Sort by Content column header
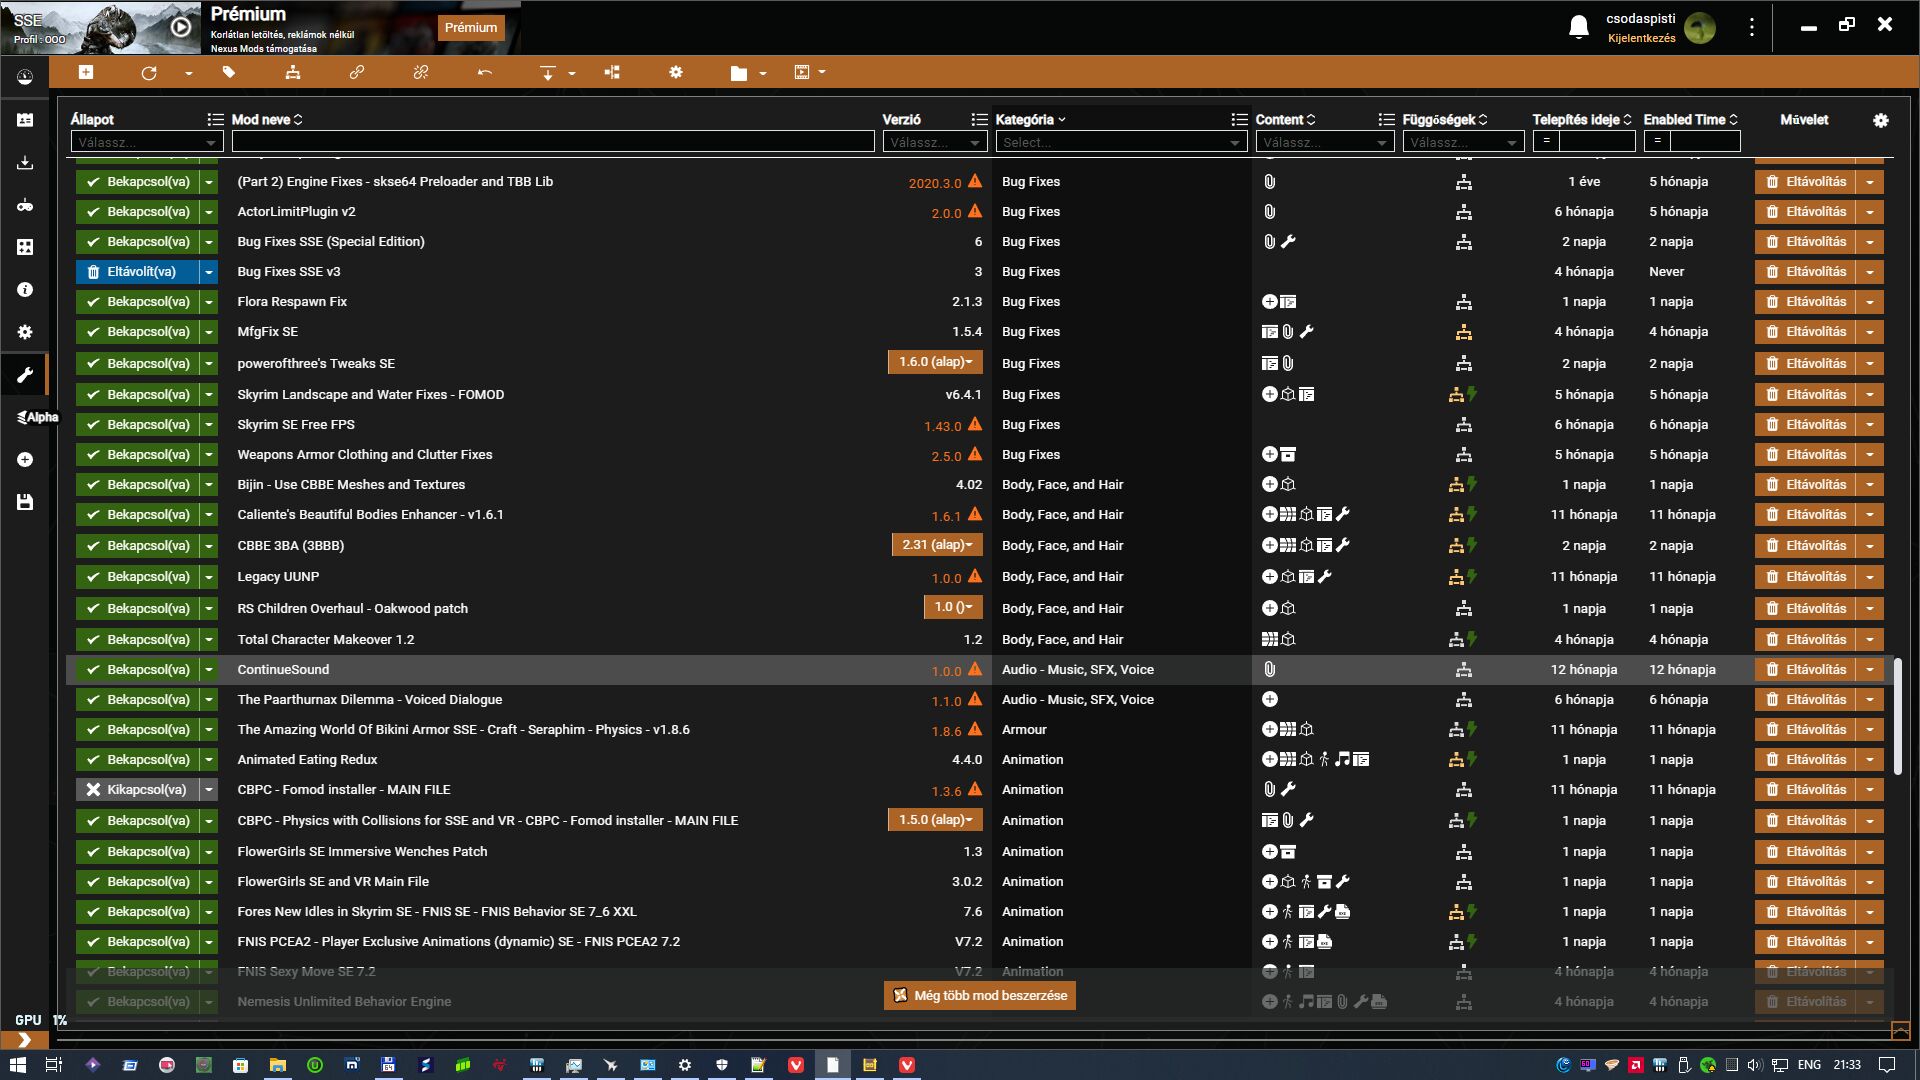Image resolution: width=1920 pixels, height=1080 pixels. tap(1286, 120)
